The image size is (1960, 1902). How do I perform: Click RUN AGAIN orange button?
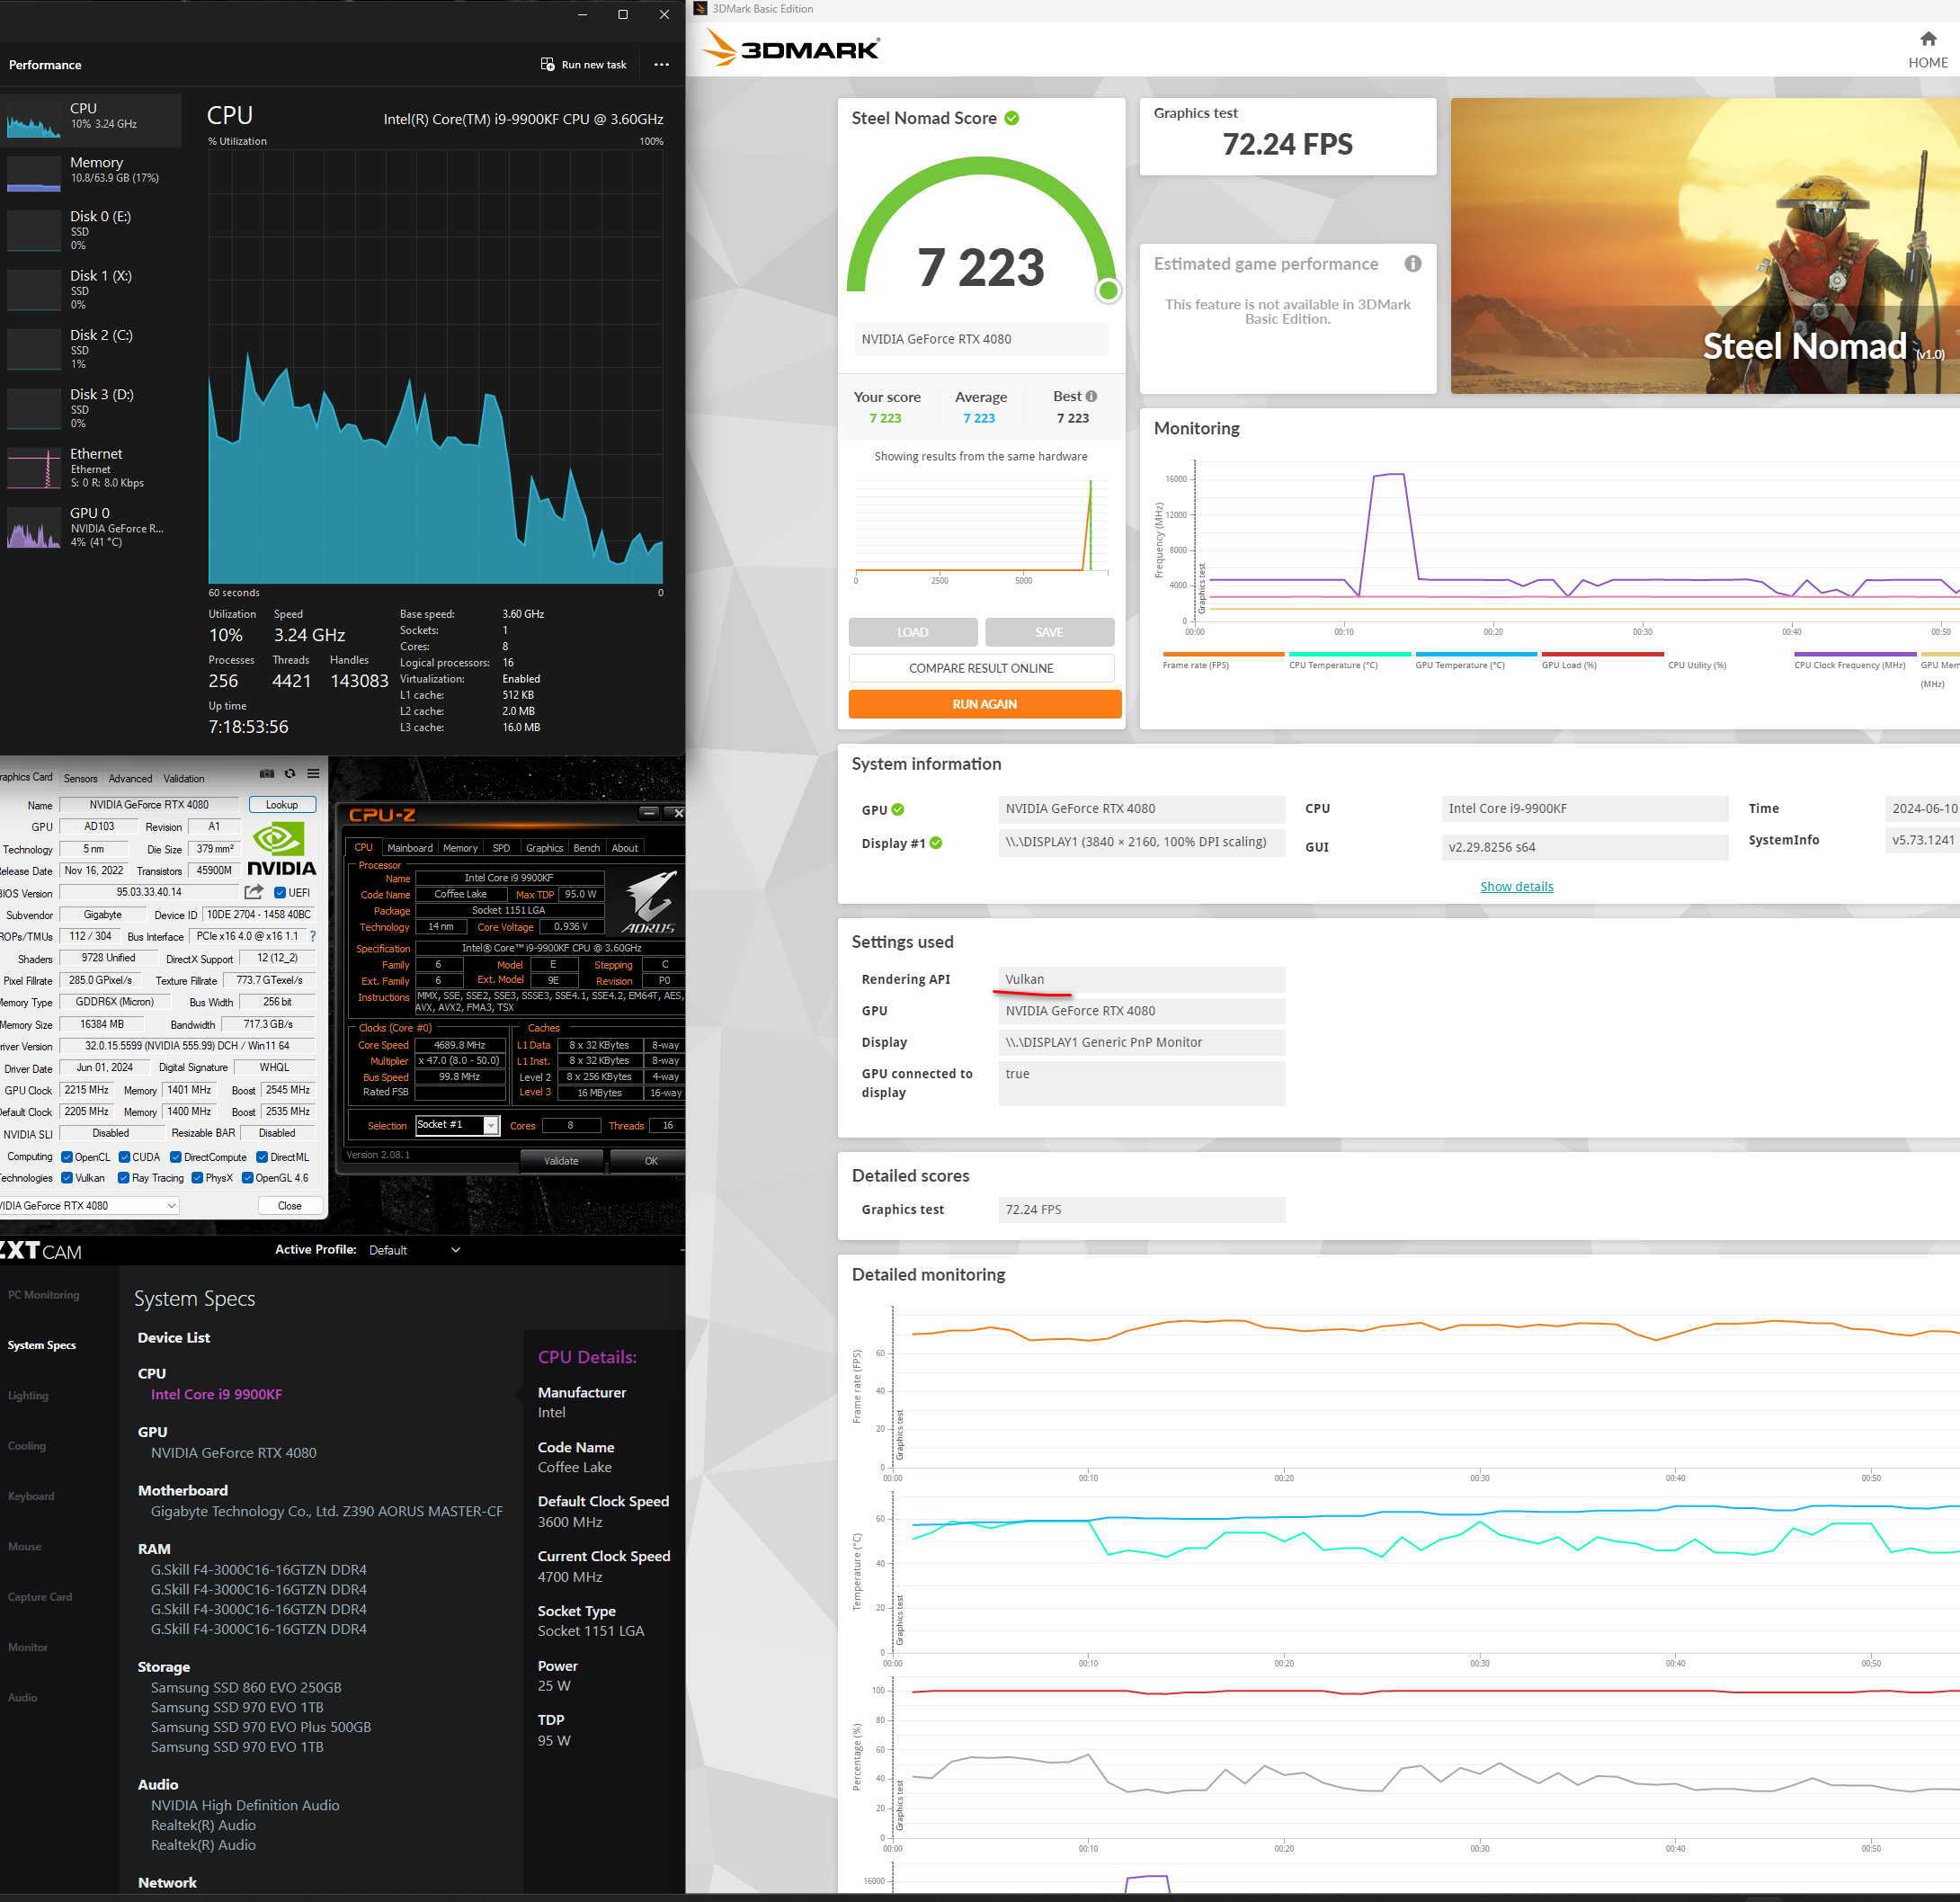(x=985, y=704)
